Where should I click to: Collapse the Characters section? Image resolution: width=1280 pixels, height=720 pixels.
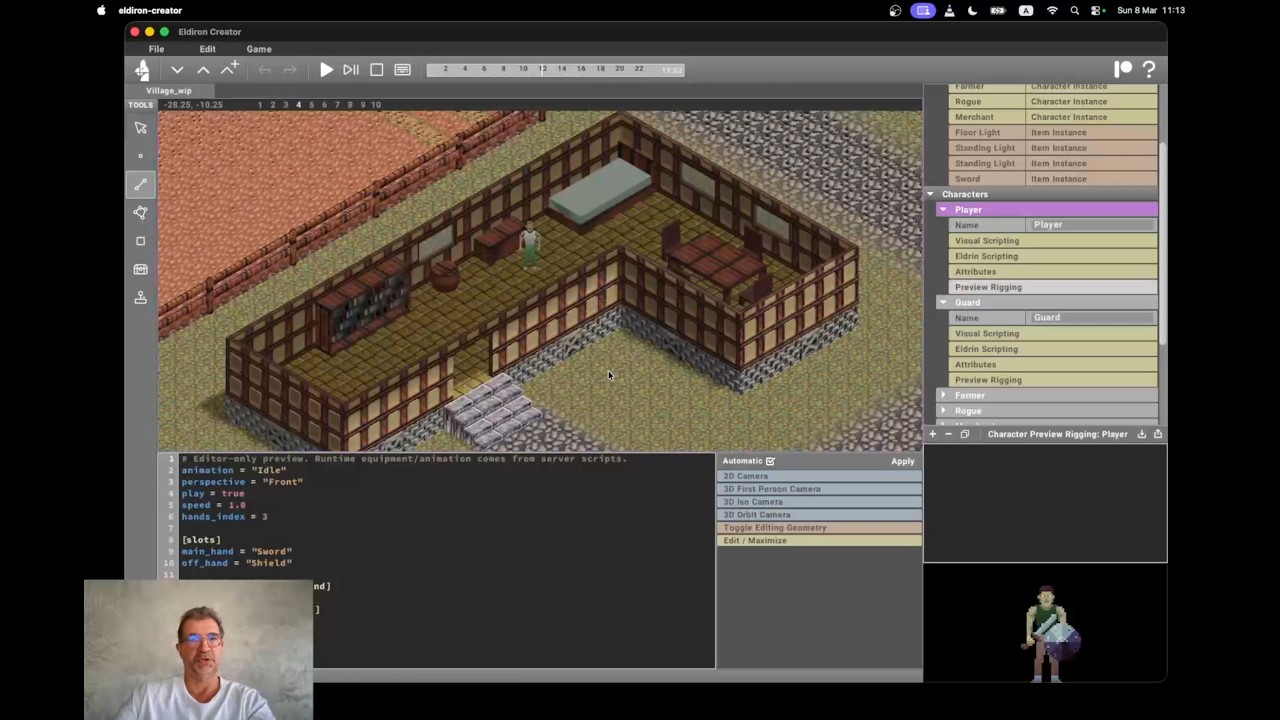(930, 194)
